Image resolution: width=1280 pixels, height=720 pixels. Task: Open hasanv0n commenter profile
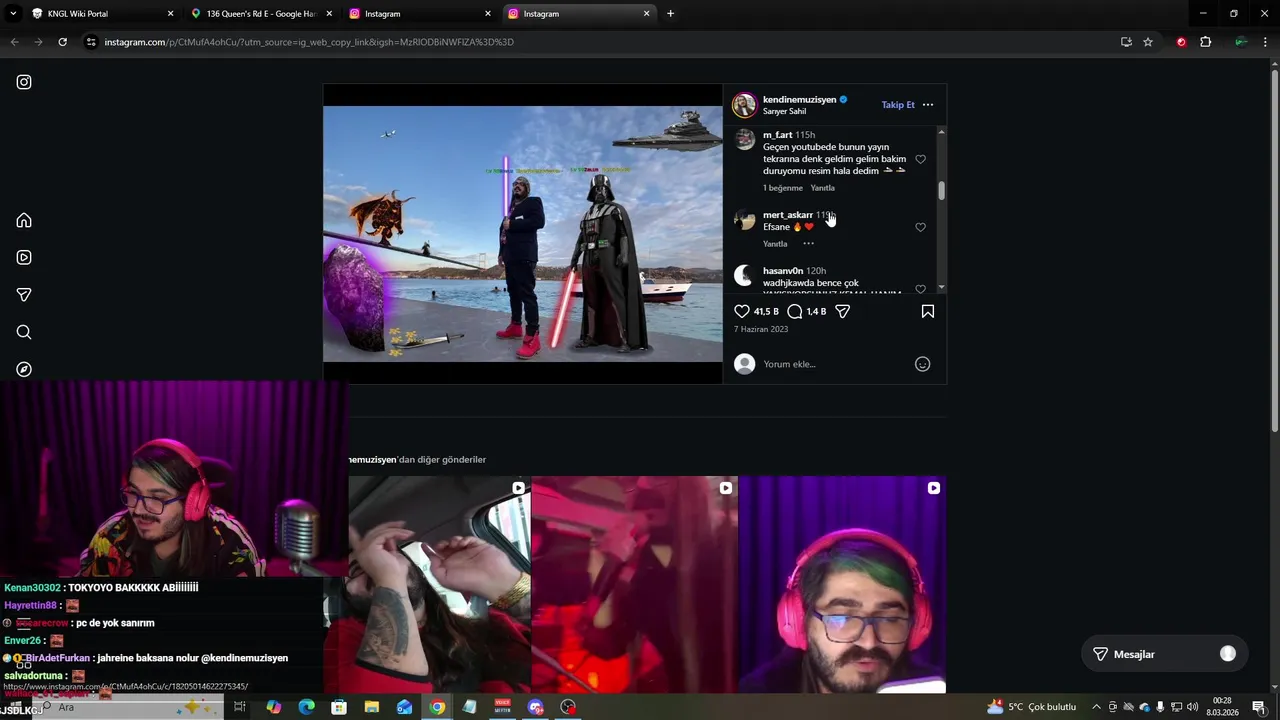point(783,271)
